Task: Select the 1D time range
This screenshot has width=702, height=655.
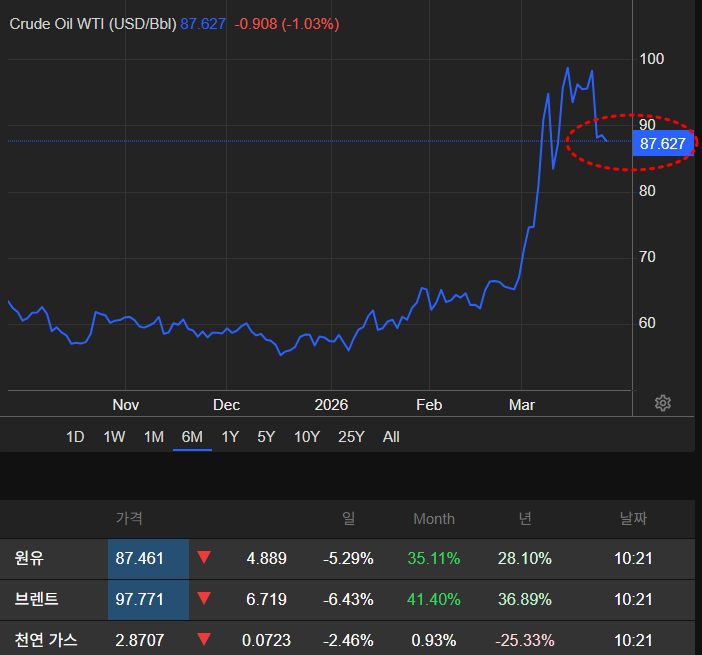Action: pyautogui.click(x=75, y=437)
